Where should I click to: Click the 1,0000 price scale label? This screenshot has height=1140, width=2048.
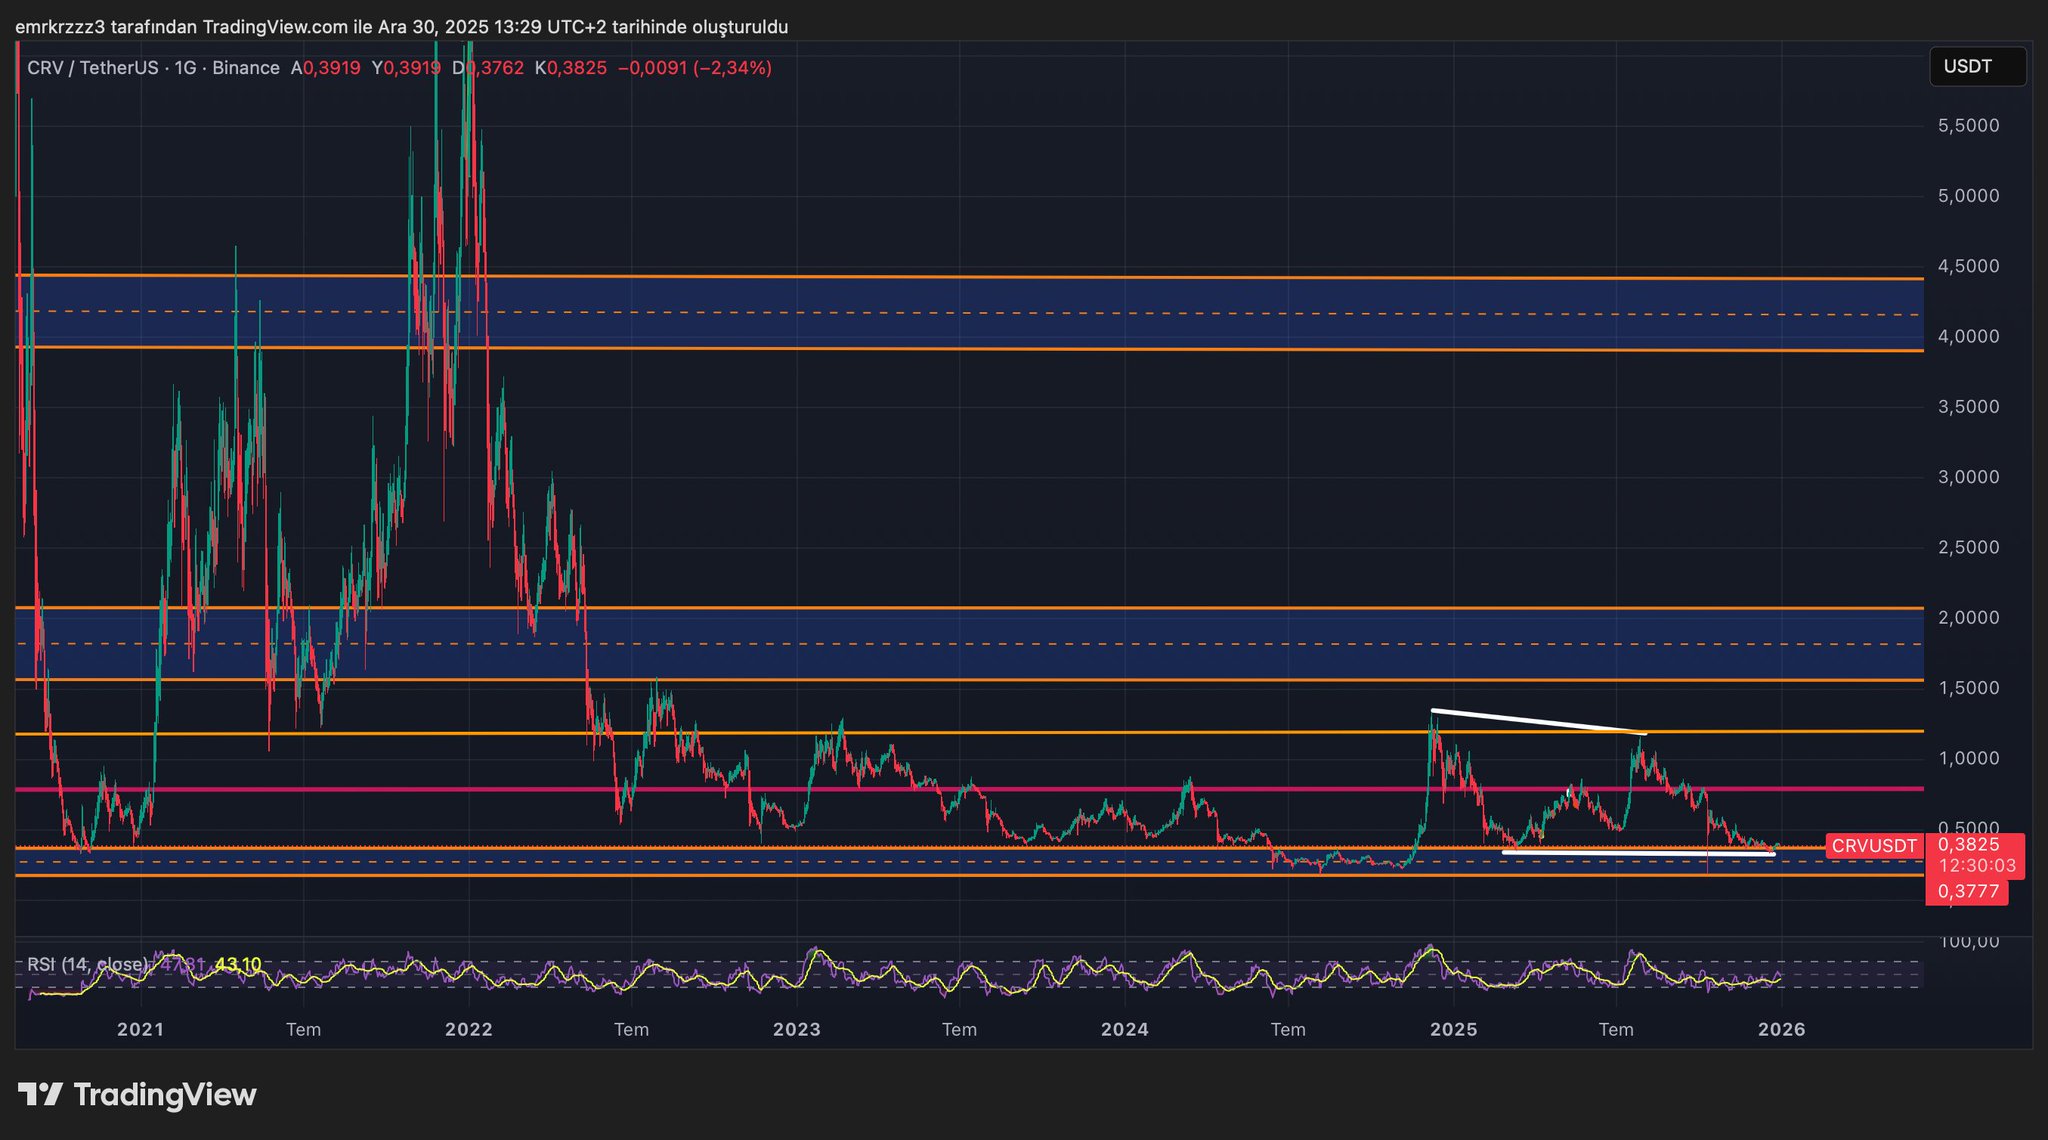tap(1968, 758)
